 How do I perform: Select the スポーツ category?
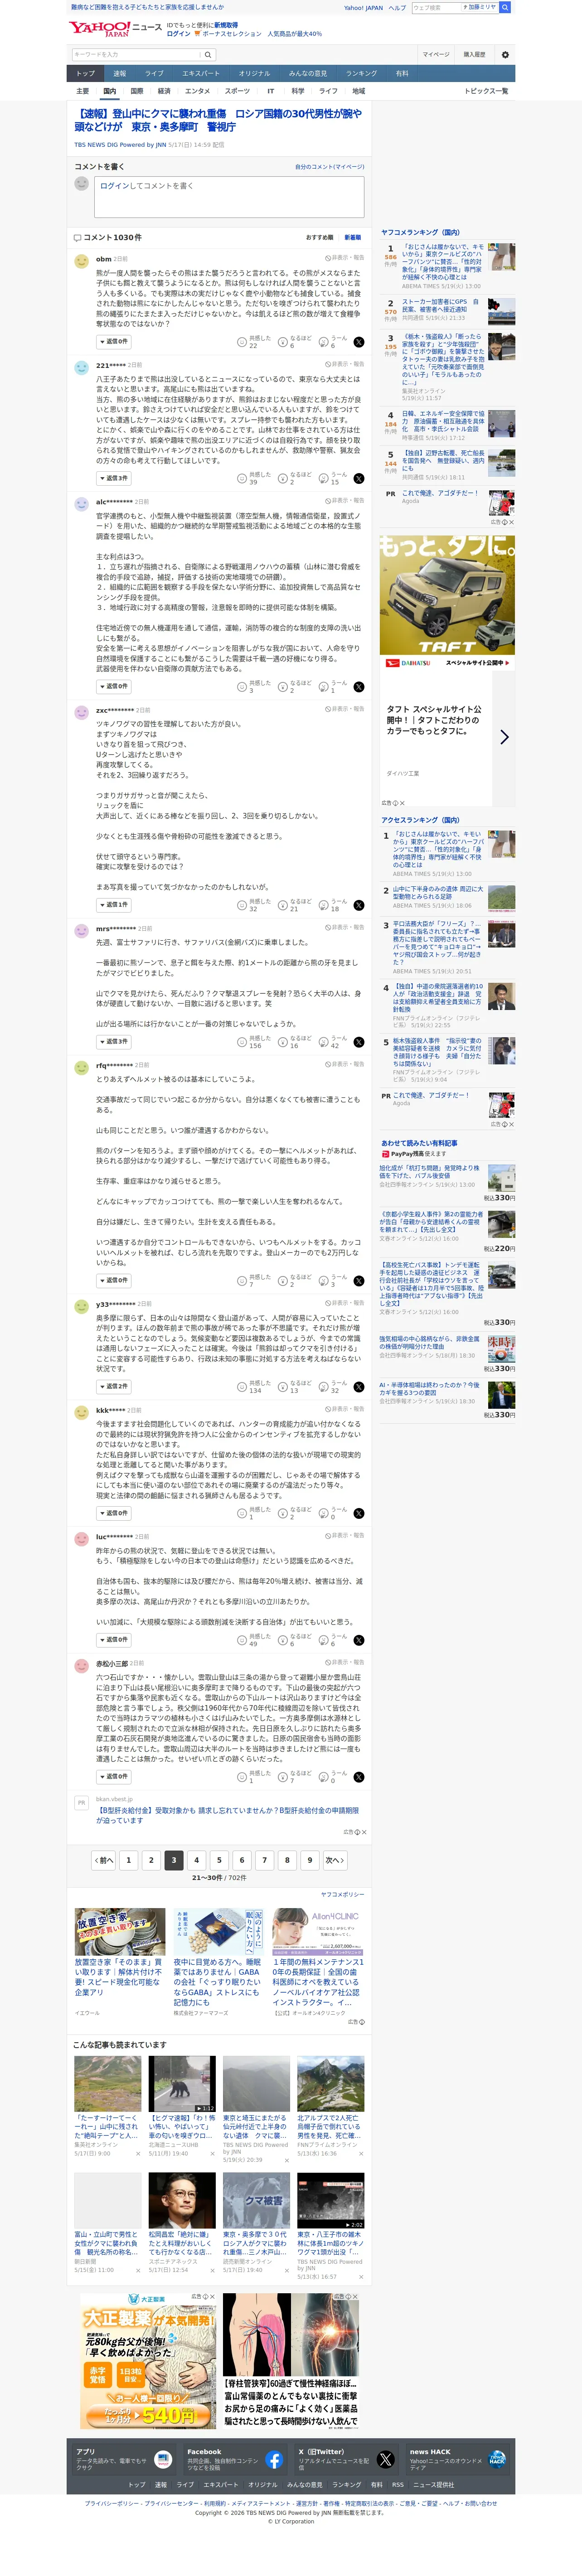[x=238, y=91]
